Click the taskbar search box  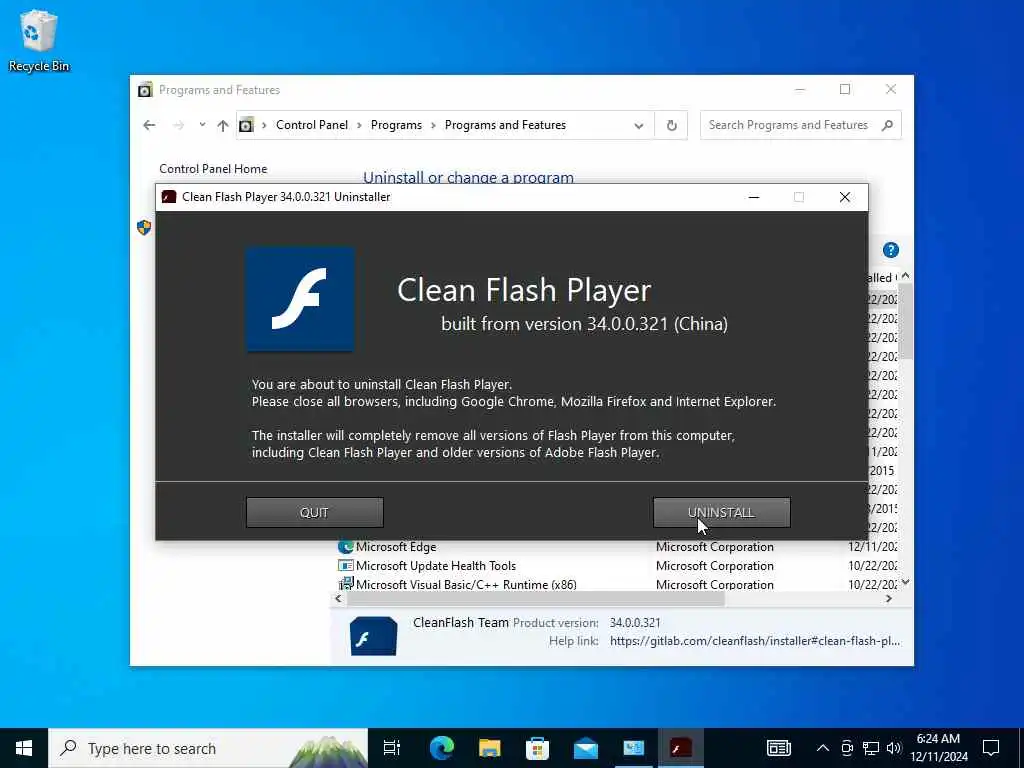coord(208,748)
